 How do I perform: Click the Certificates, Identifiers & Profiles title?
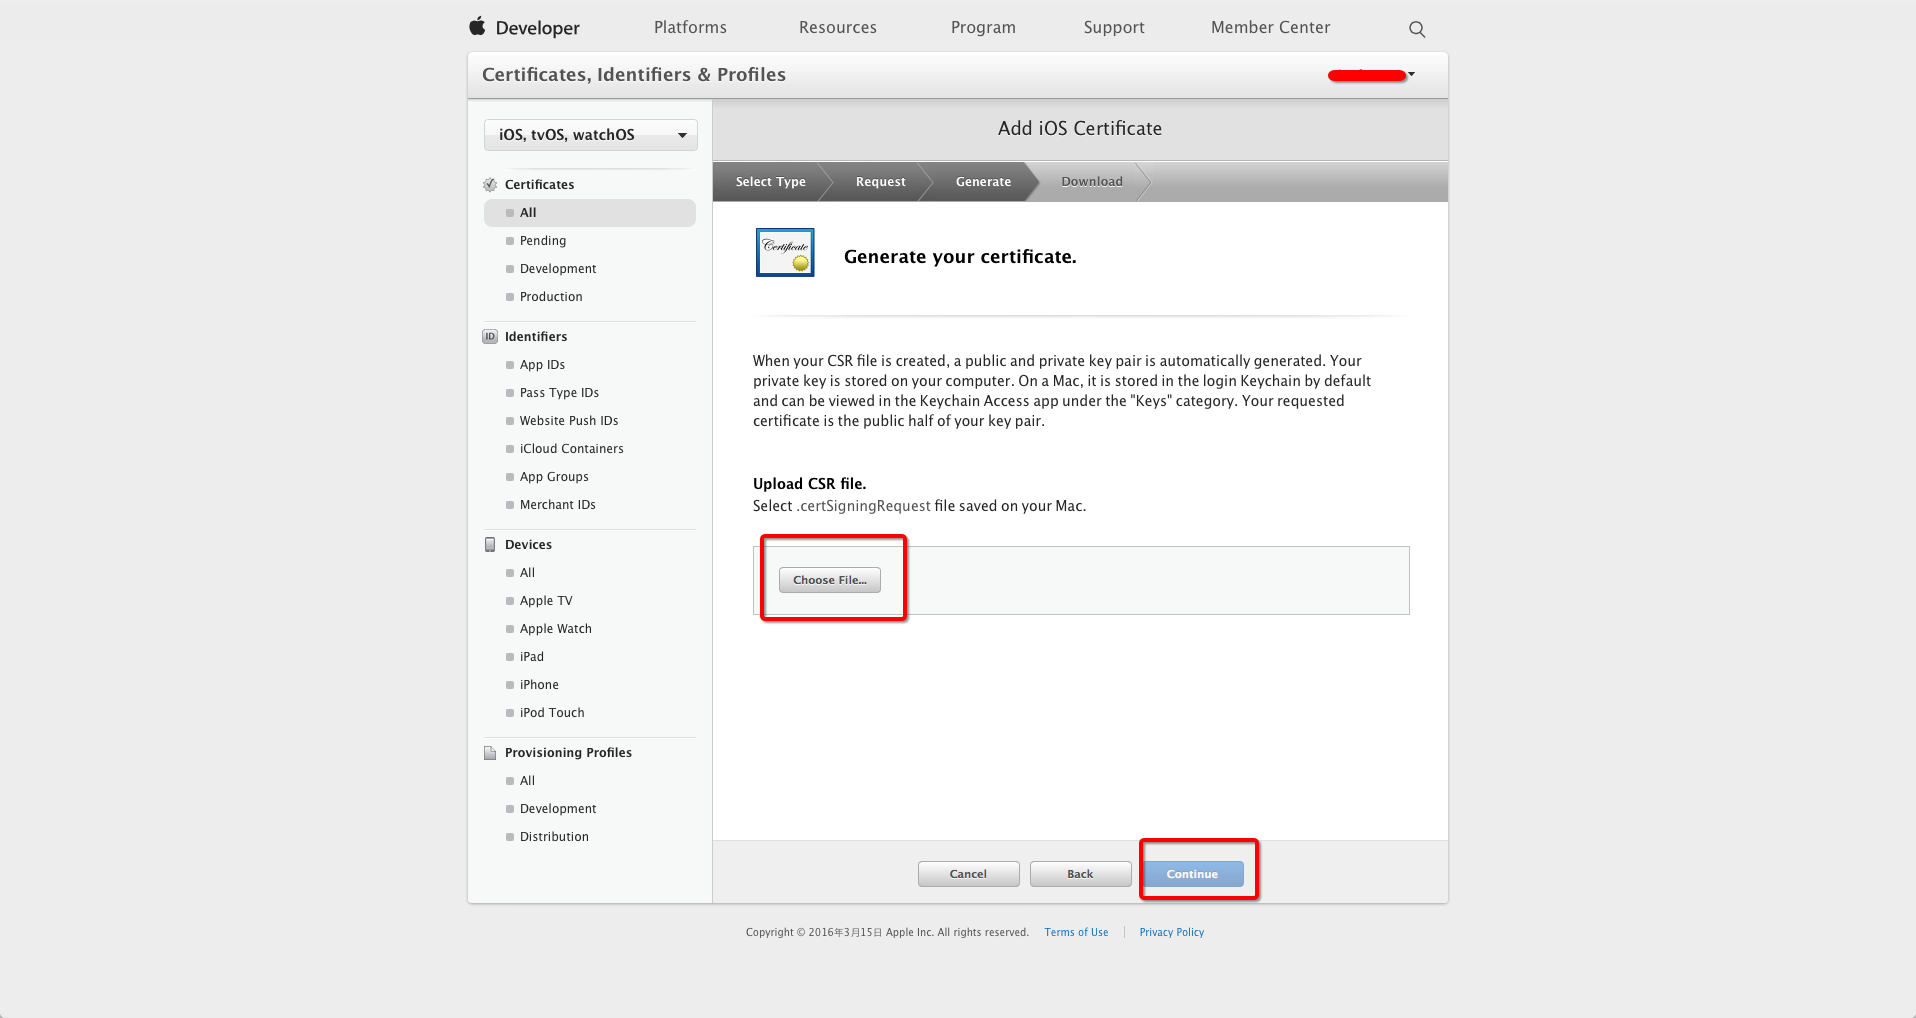pos(634,75)
